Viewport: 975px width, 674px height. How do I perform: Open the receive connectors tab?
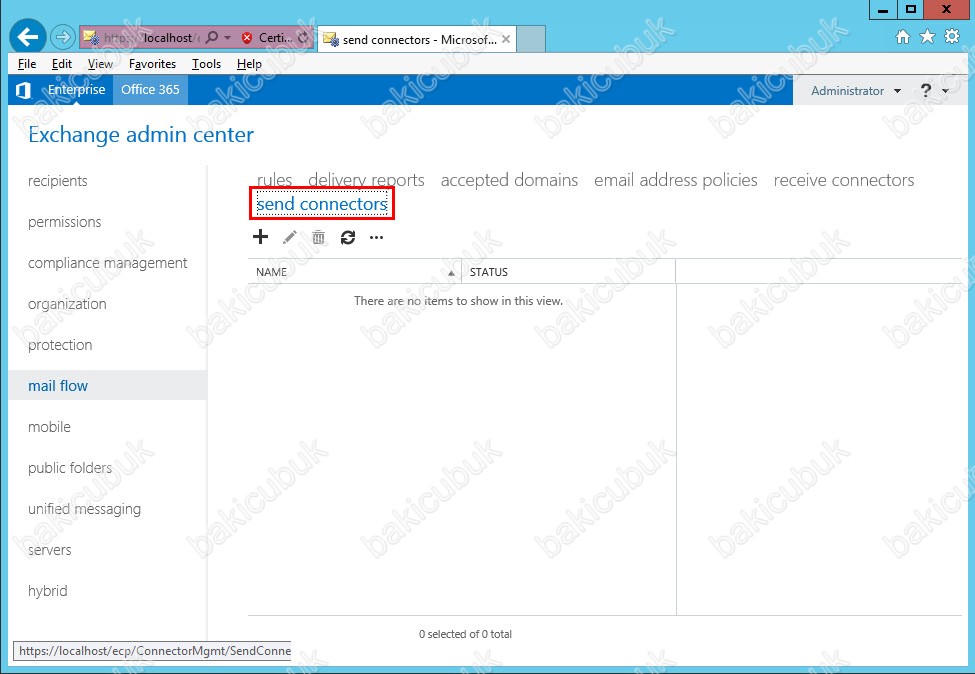[844, 180]
